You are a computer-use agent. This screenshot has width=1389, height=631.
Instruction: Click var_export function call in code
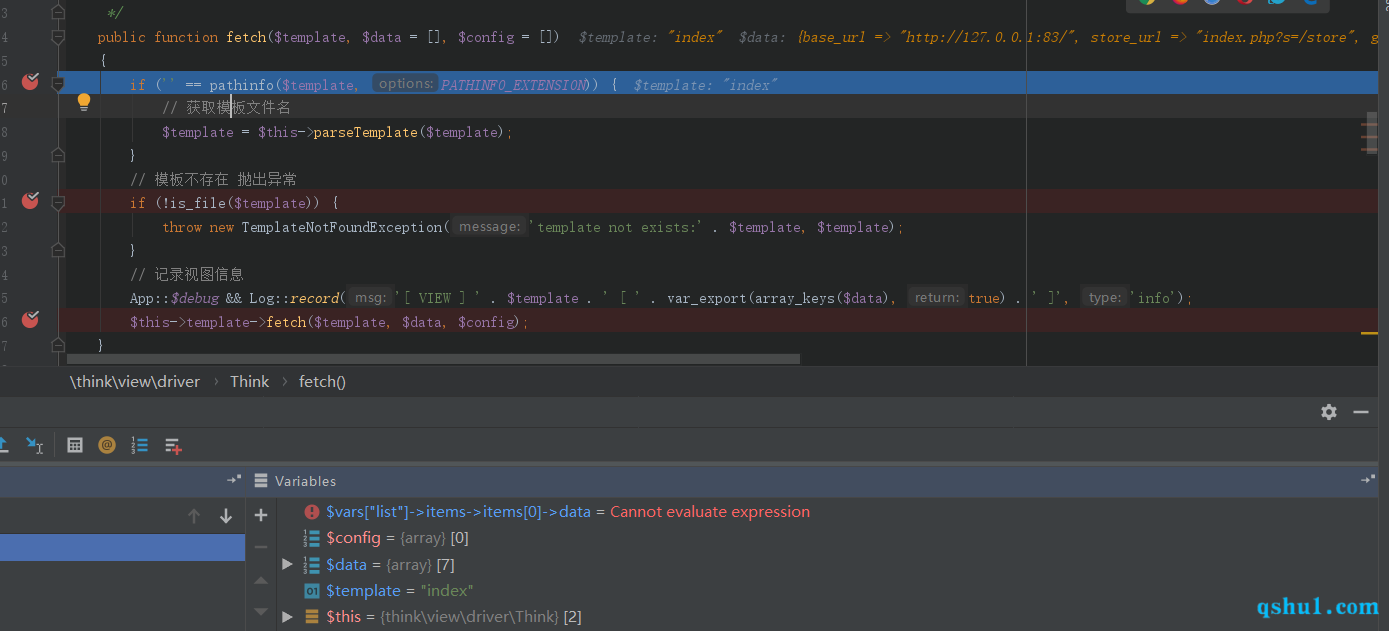[708, 298]
